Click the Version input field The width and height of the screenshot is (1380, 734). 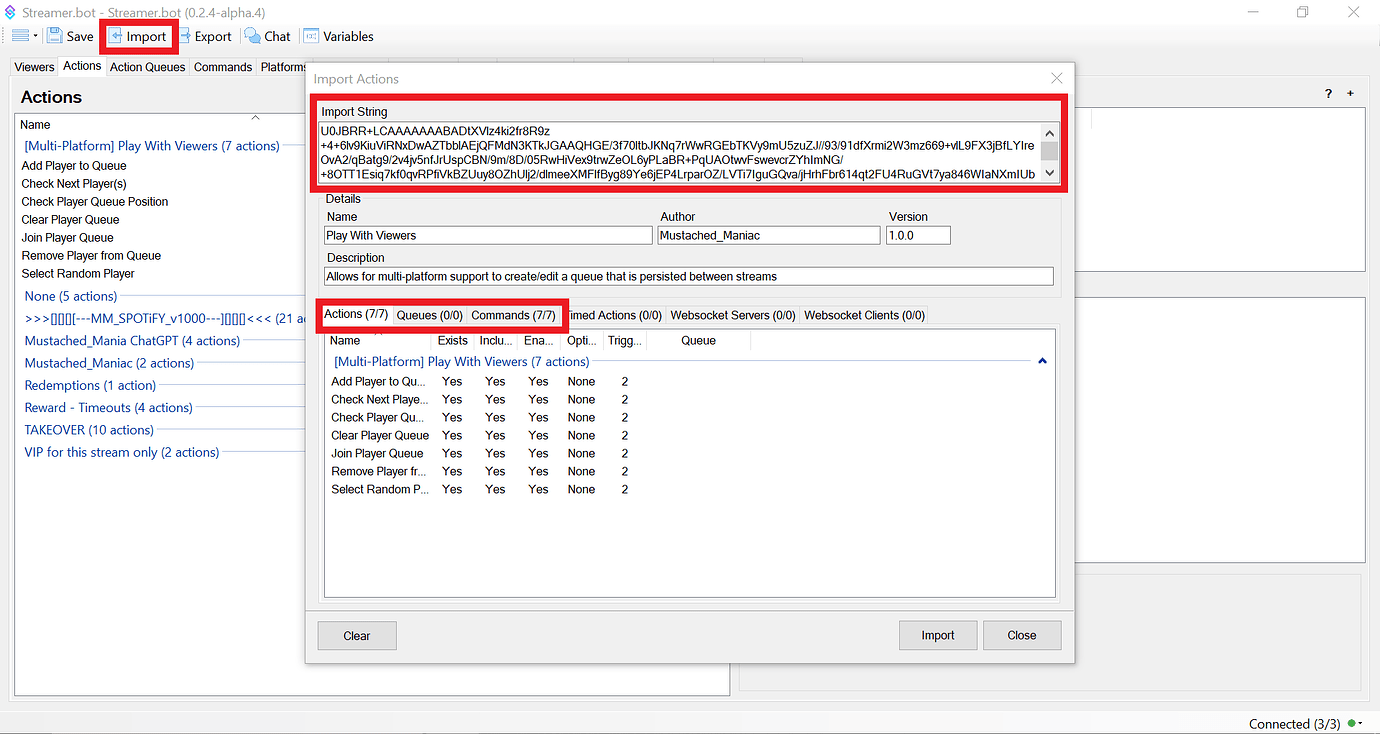tap(917, 236)
